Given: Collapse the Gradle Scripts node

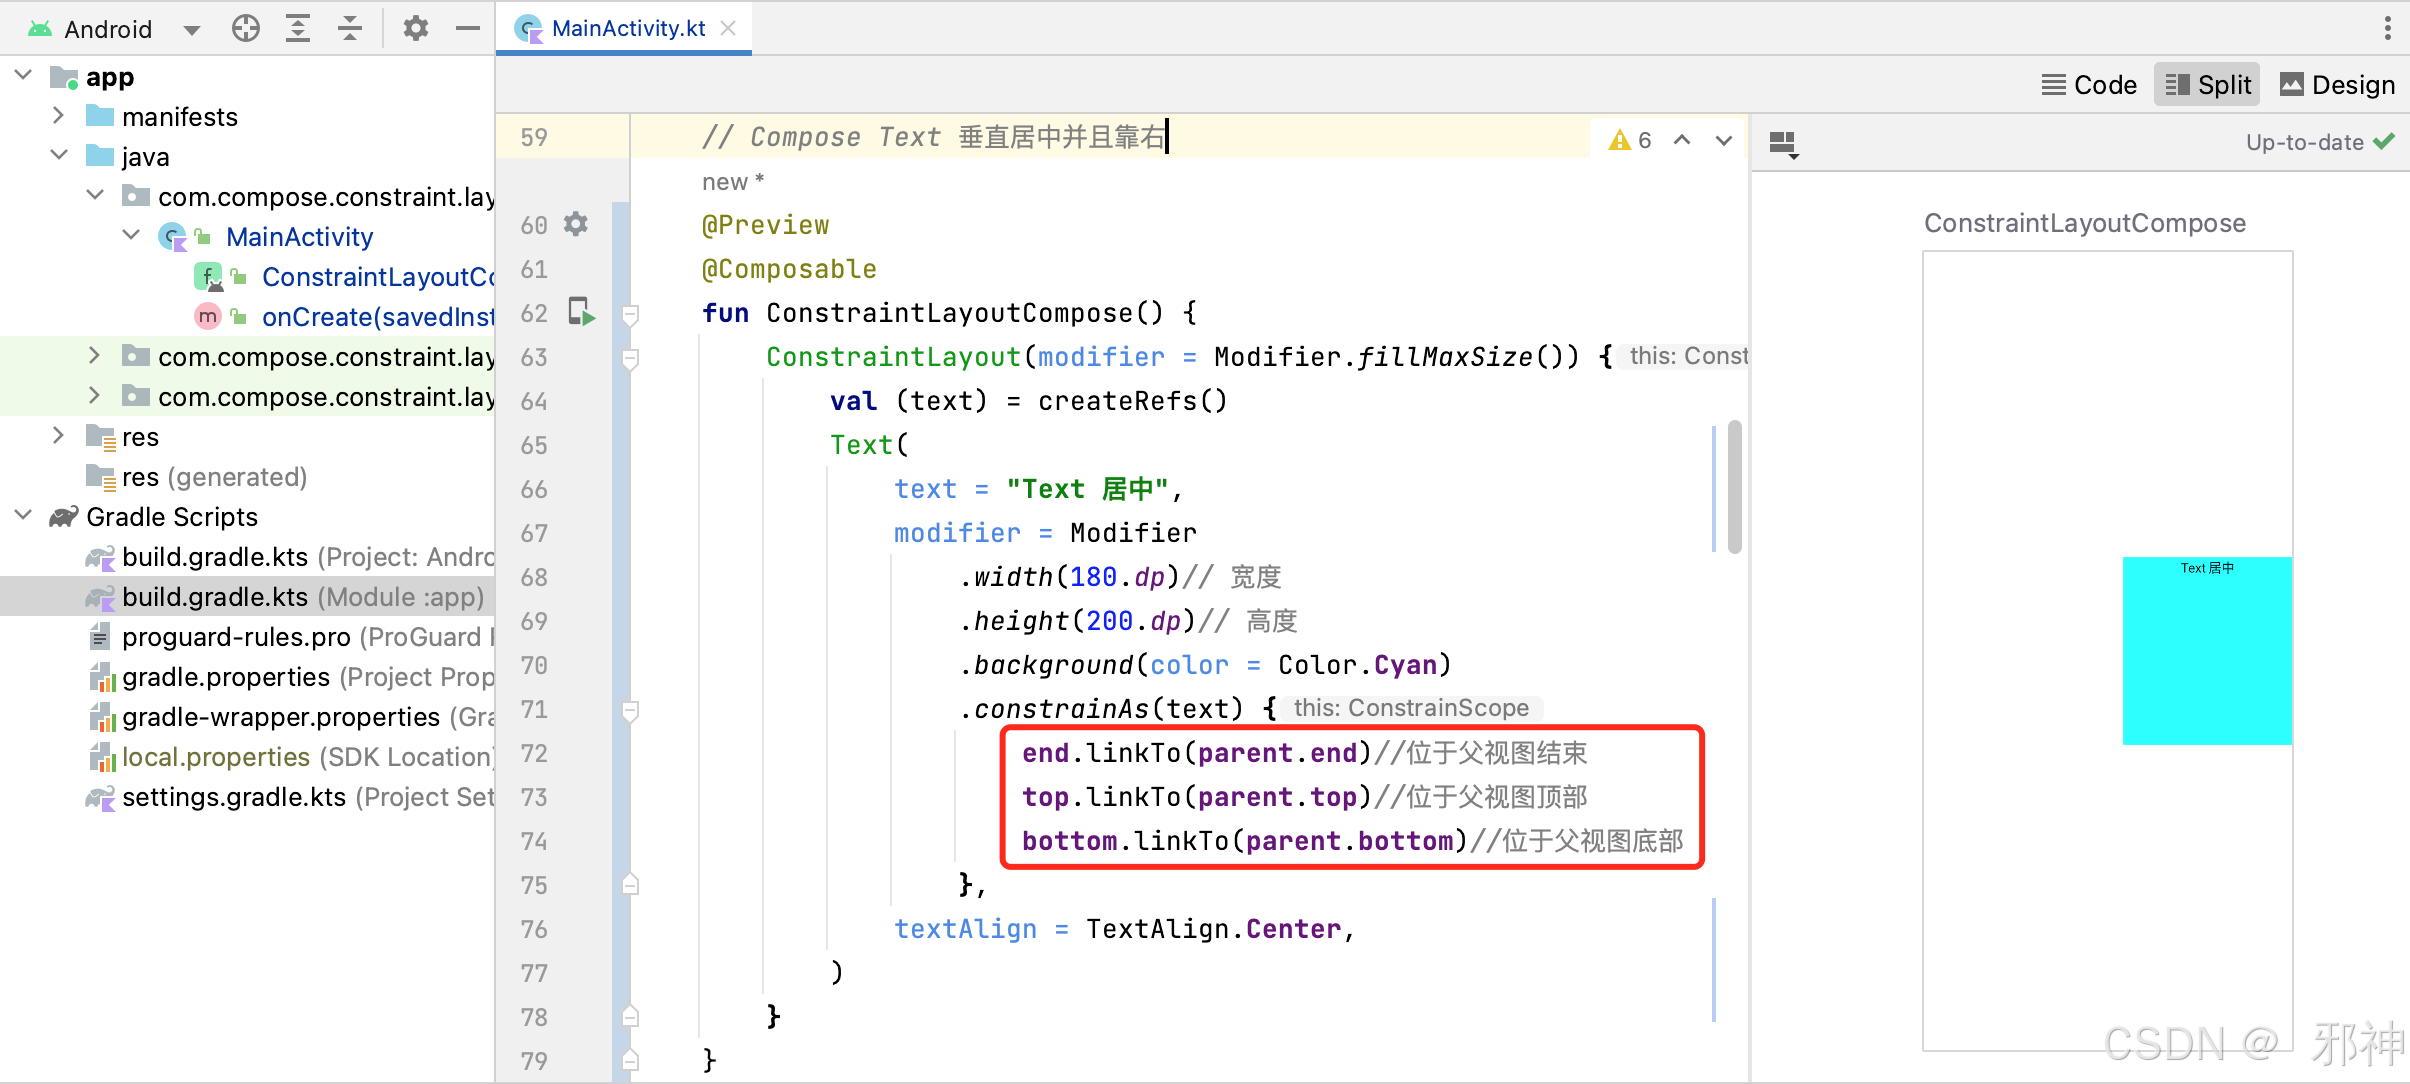Looking at the screenshot, I should click(24, 516).
